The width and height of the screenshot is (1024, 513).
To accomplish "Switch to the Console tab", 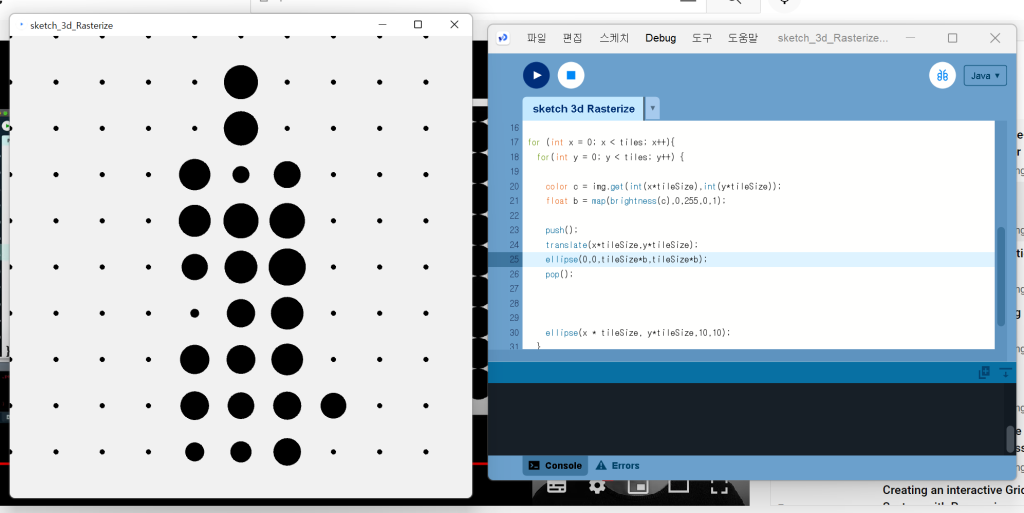I will pos(555,466).
